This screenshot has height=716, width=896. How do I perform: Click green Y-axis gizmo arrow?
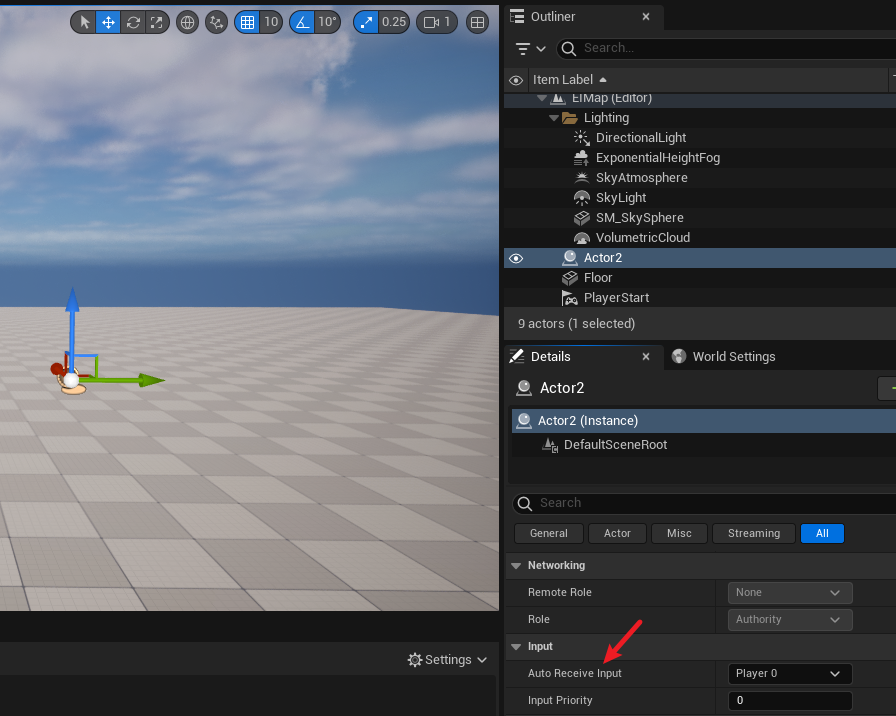pyautogui.click(x=151, y=380)
